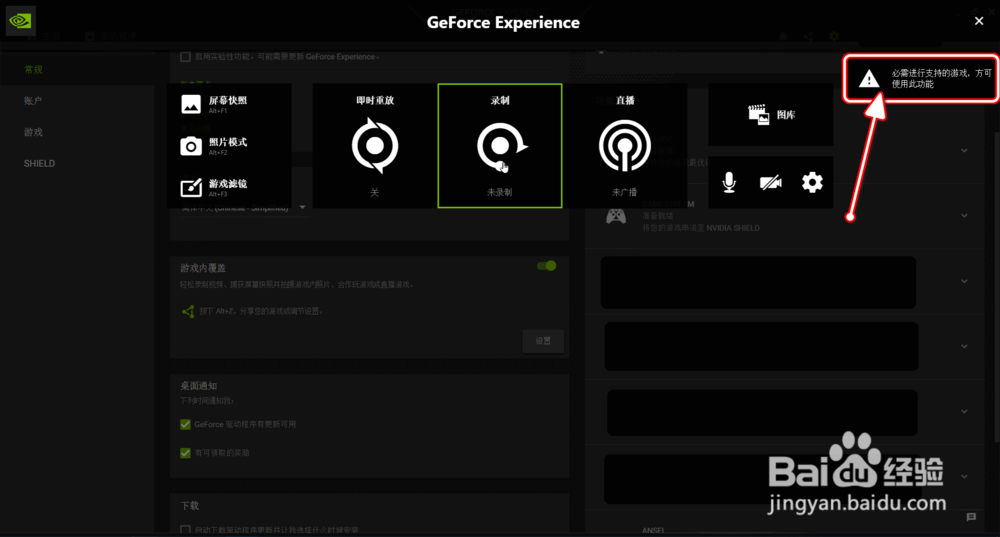Open the language dropdown arrow
Image resolution: width=1000 pixels, height=537 pixels.
click(x=302, y=208)
